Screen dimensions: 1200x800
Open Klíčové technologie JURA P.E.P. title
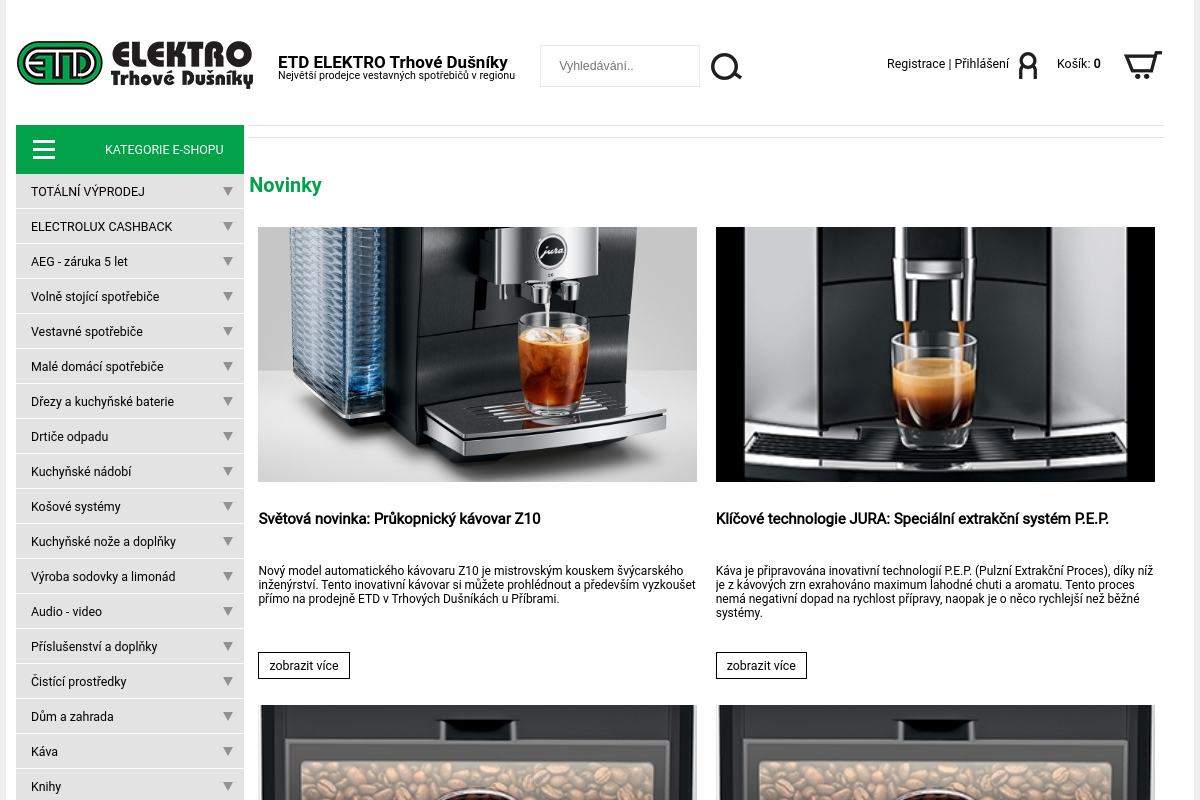pos(912,519)
